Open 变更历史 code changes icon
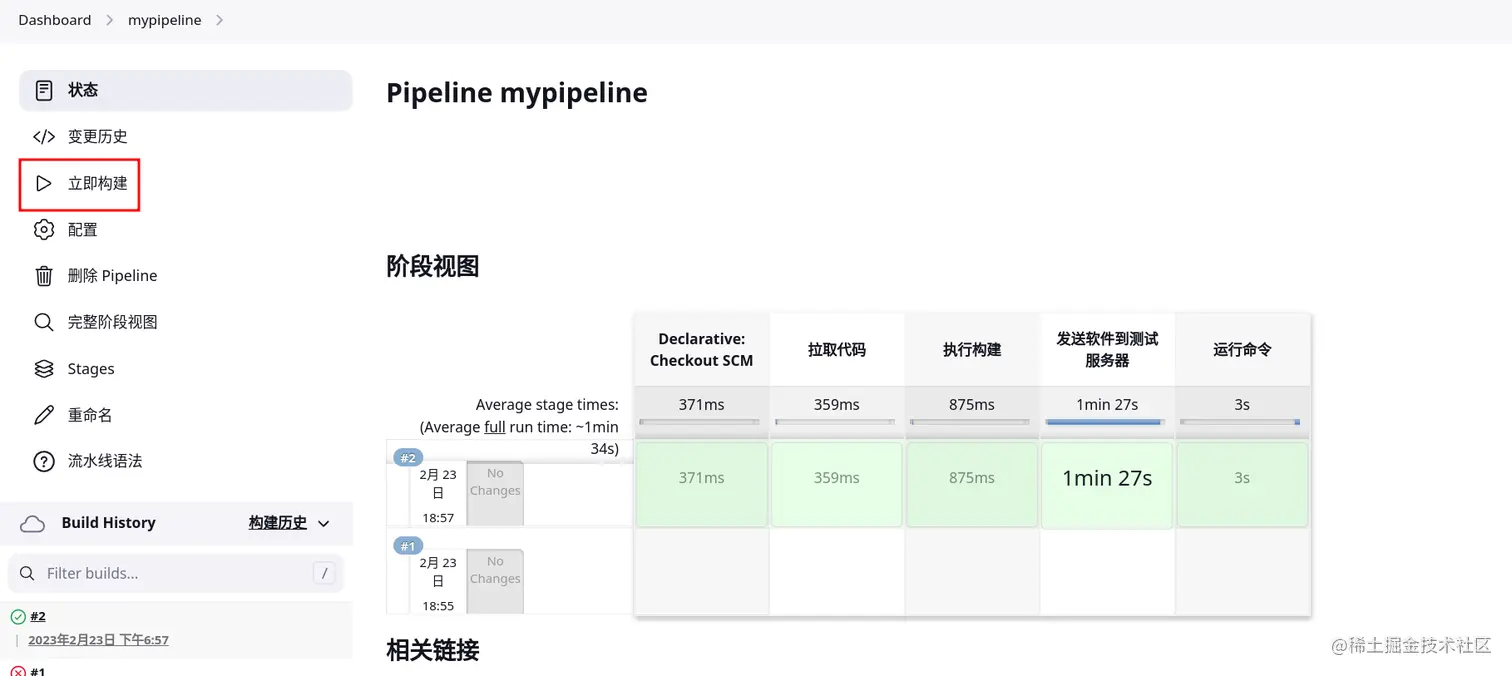Viewport: 1512px width, 676px height. 44,137
